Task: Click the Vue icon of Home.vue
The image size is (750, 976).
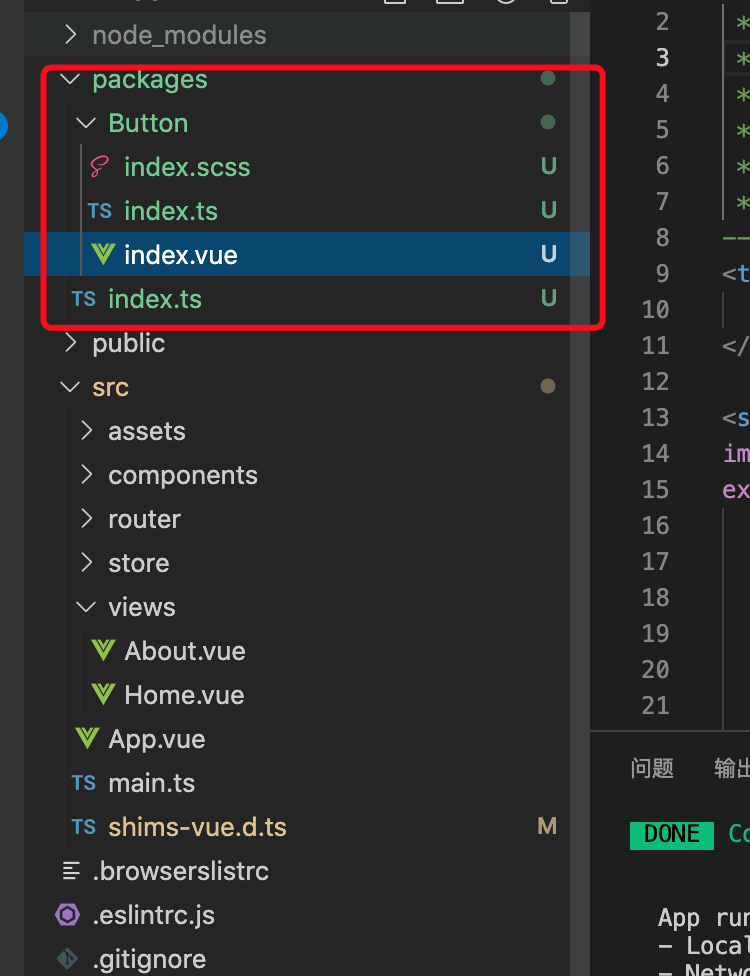Action: 103,695
